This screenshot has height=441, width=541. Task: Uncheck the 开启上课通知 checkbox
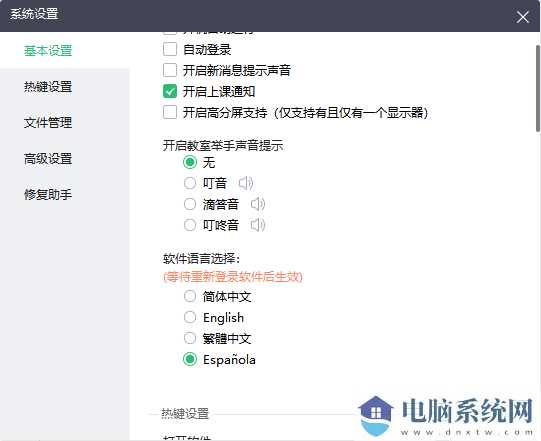click(x=170, y=91)
